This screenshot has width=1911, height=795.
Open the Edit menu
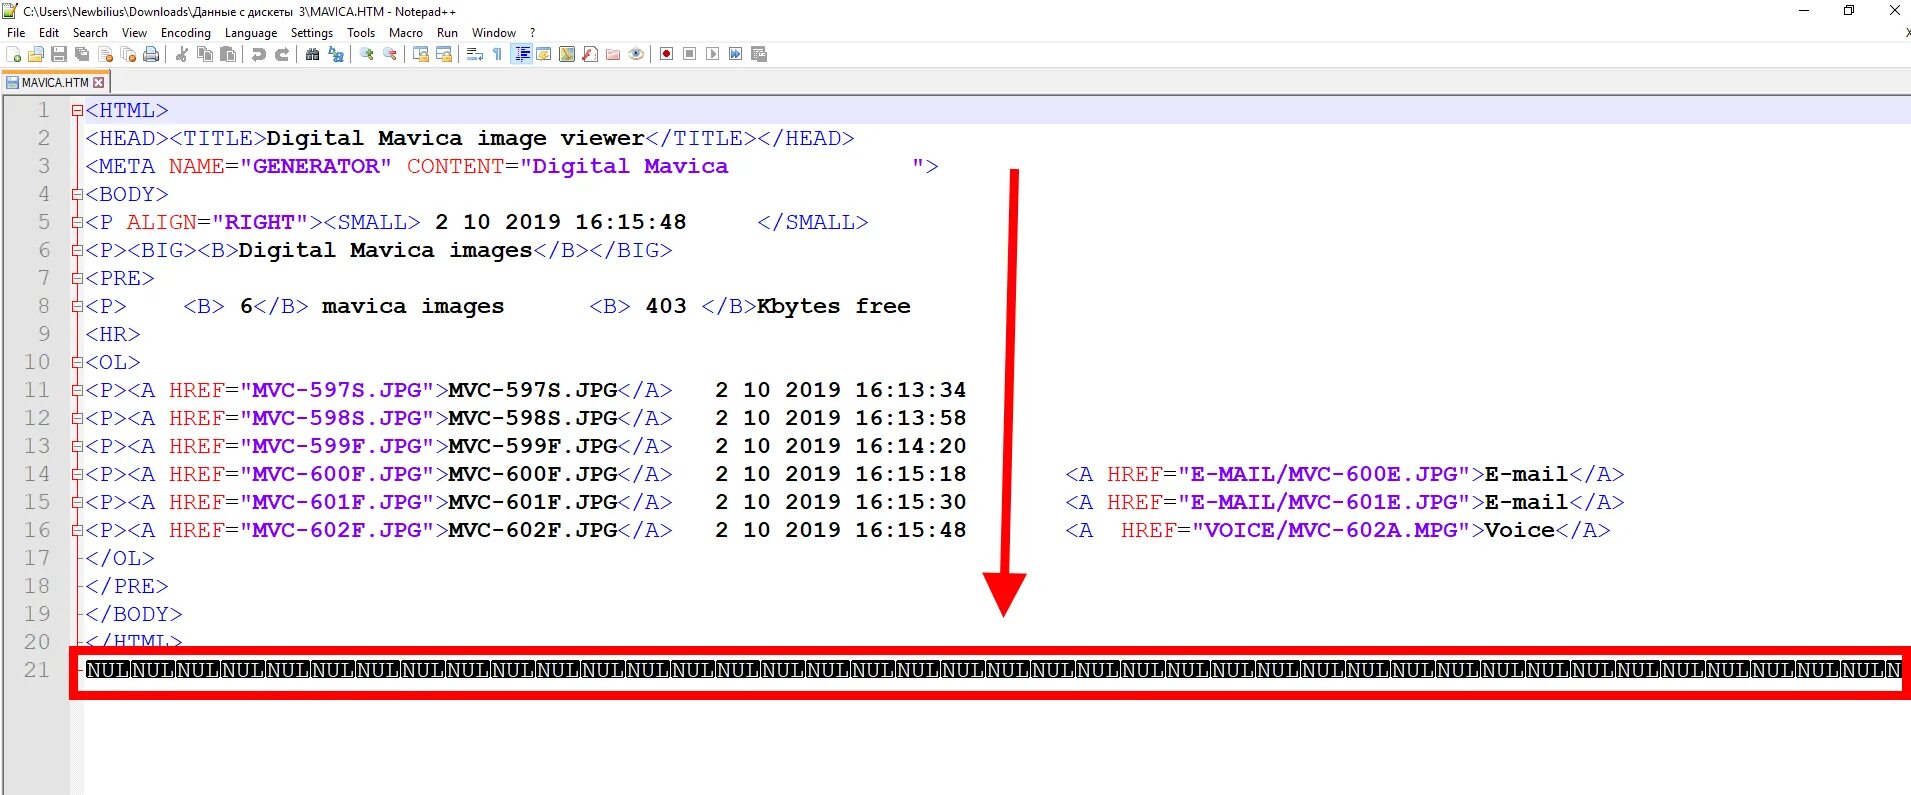[x=49, y=33]
